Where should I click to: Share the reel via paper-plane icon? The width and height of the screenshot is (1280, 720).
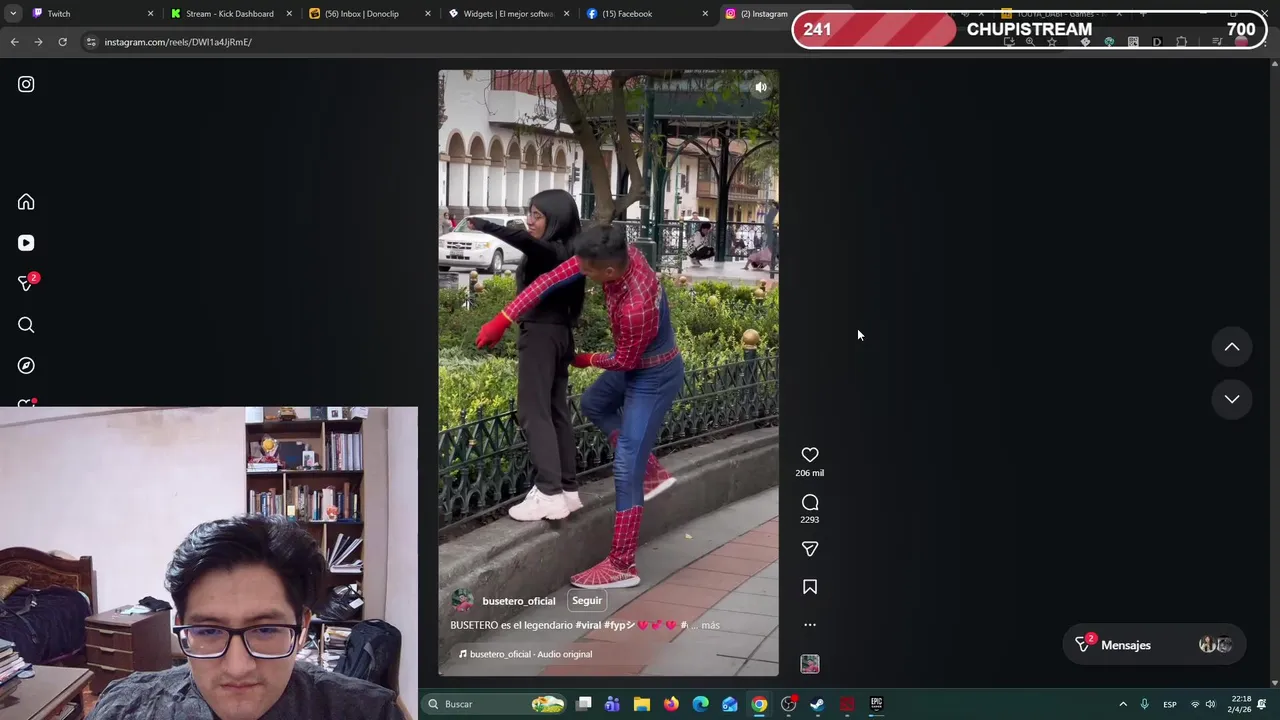pos(810,549)
